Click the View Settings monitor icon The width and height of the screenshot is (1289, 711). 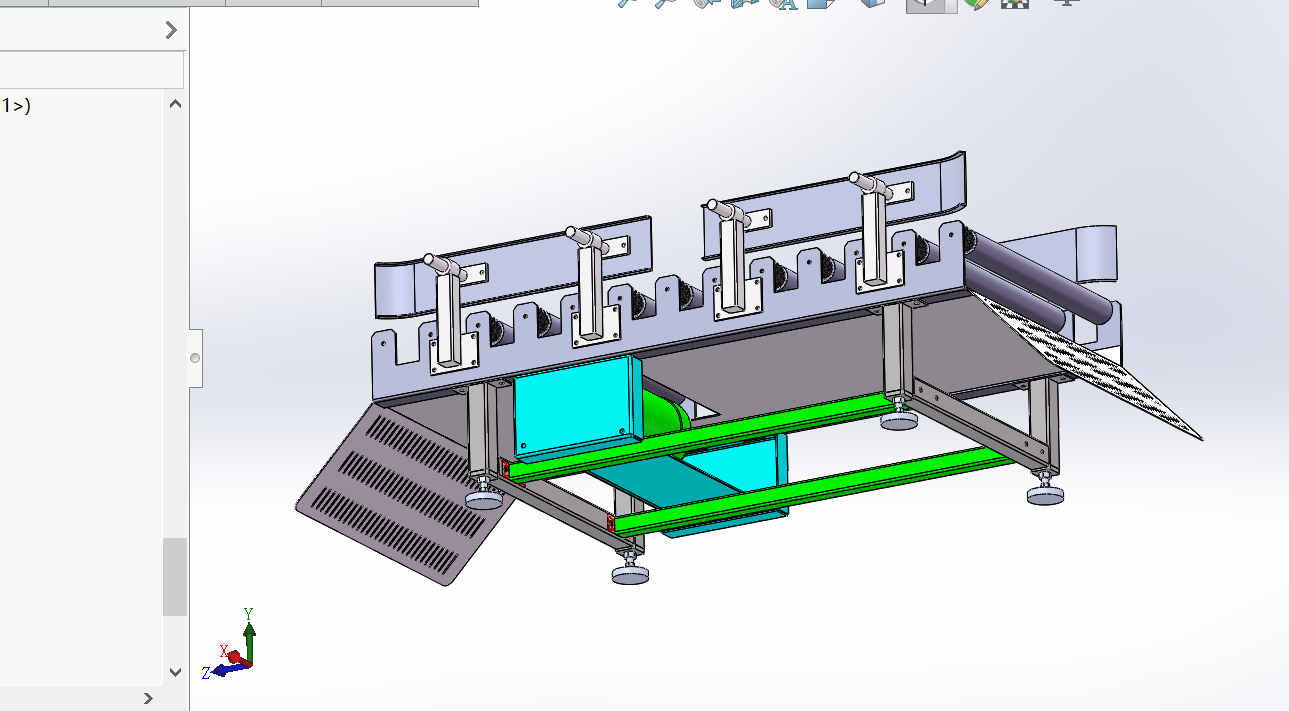pyautogui.click(x=1067, y=3)
